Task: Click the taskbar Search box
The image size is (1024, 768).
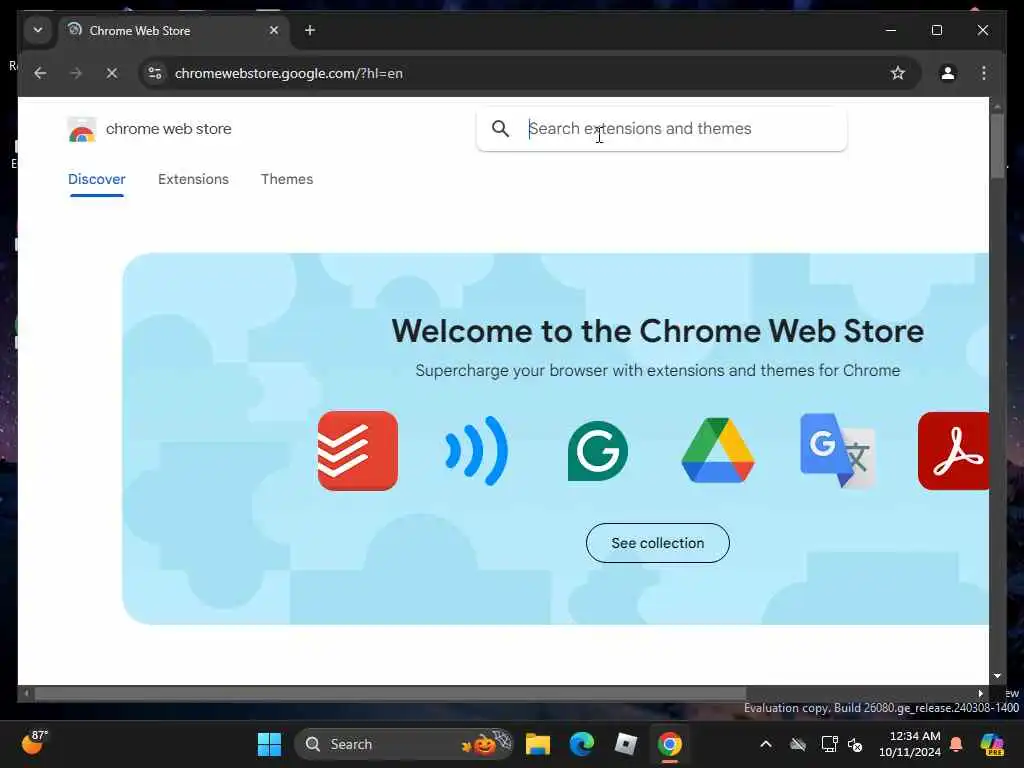Action: point(404,744)
